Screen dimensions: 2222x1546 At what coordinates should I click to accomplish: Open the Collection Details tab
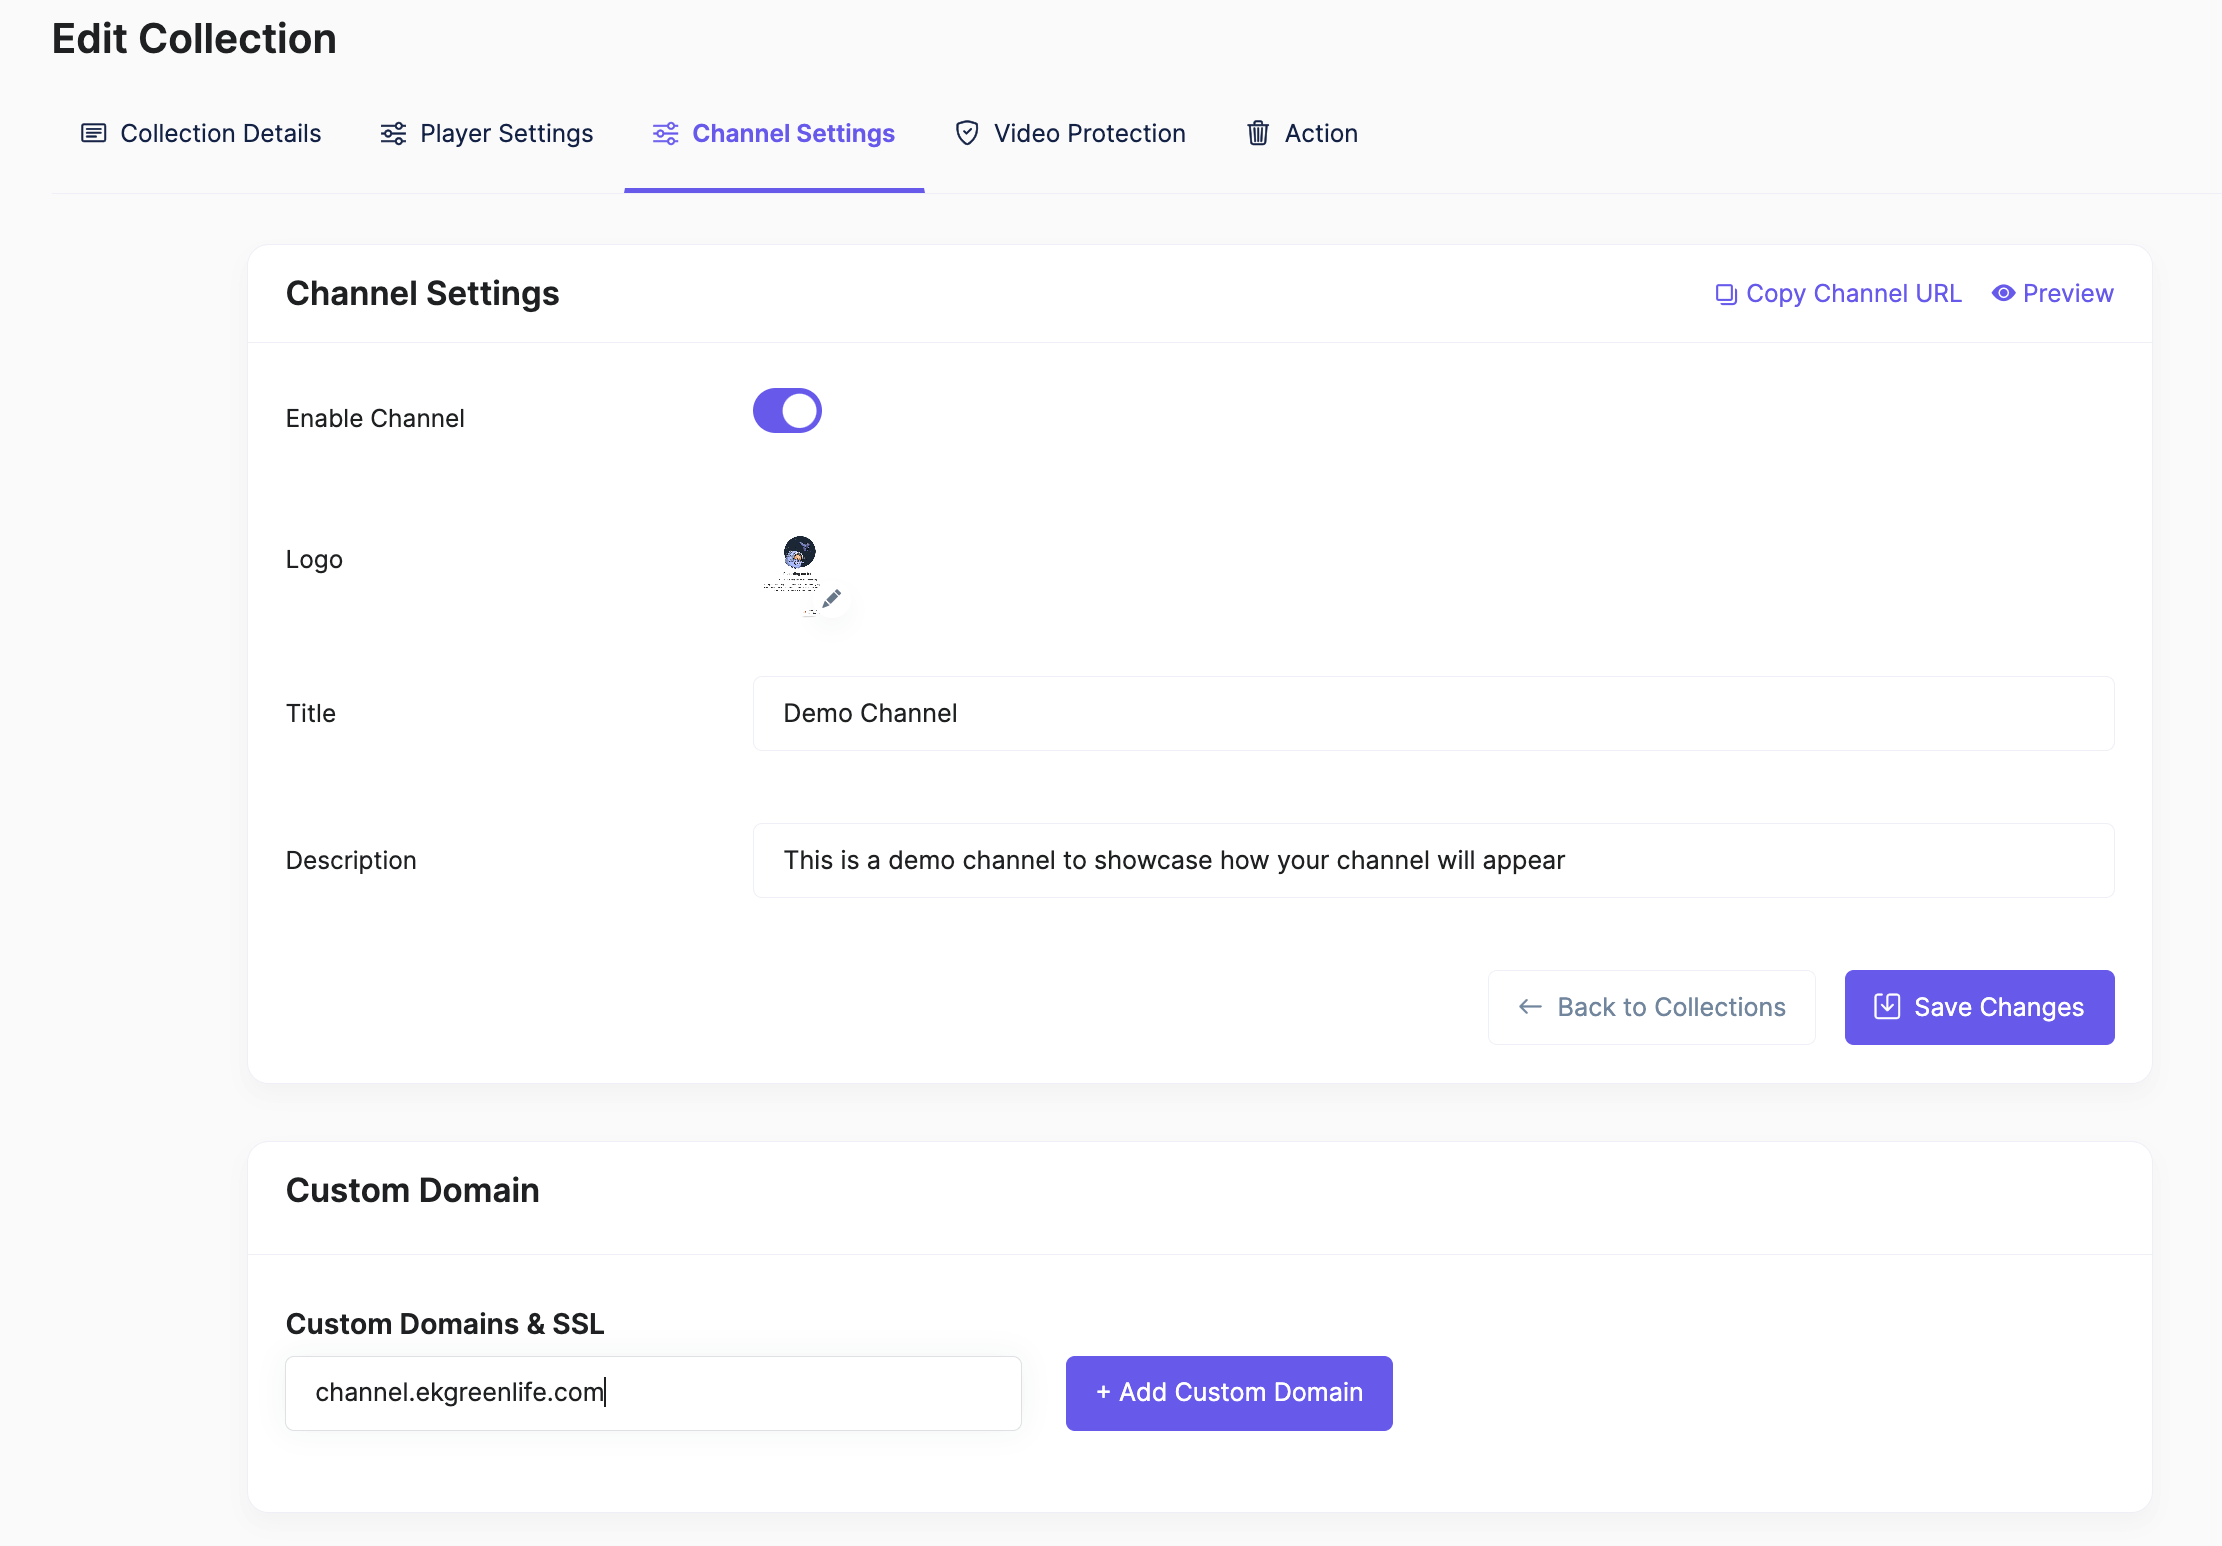click(220, 133)
